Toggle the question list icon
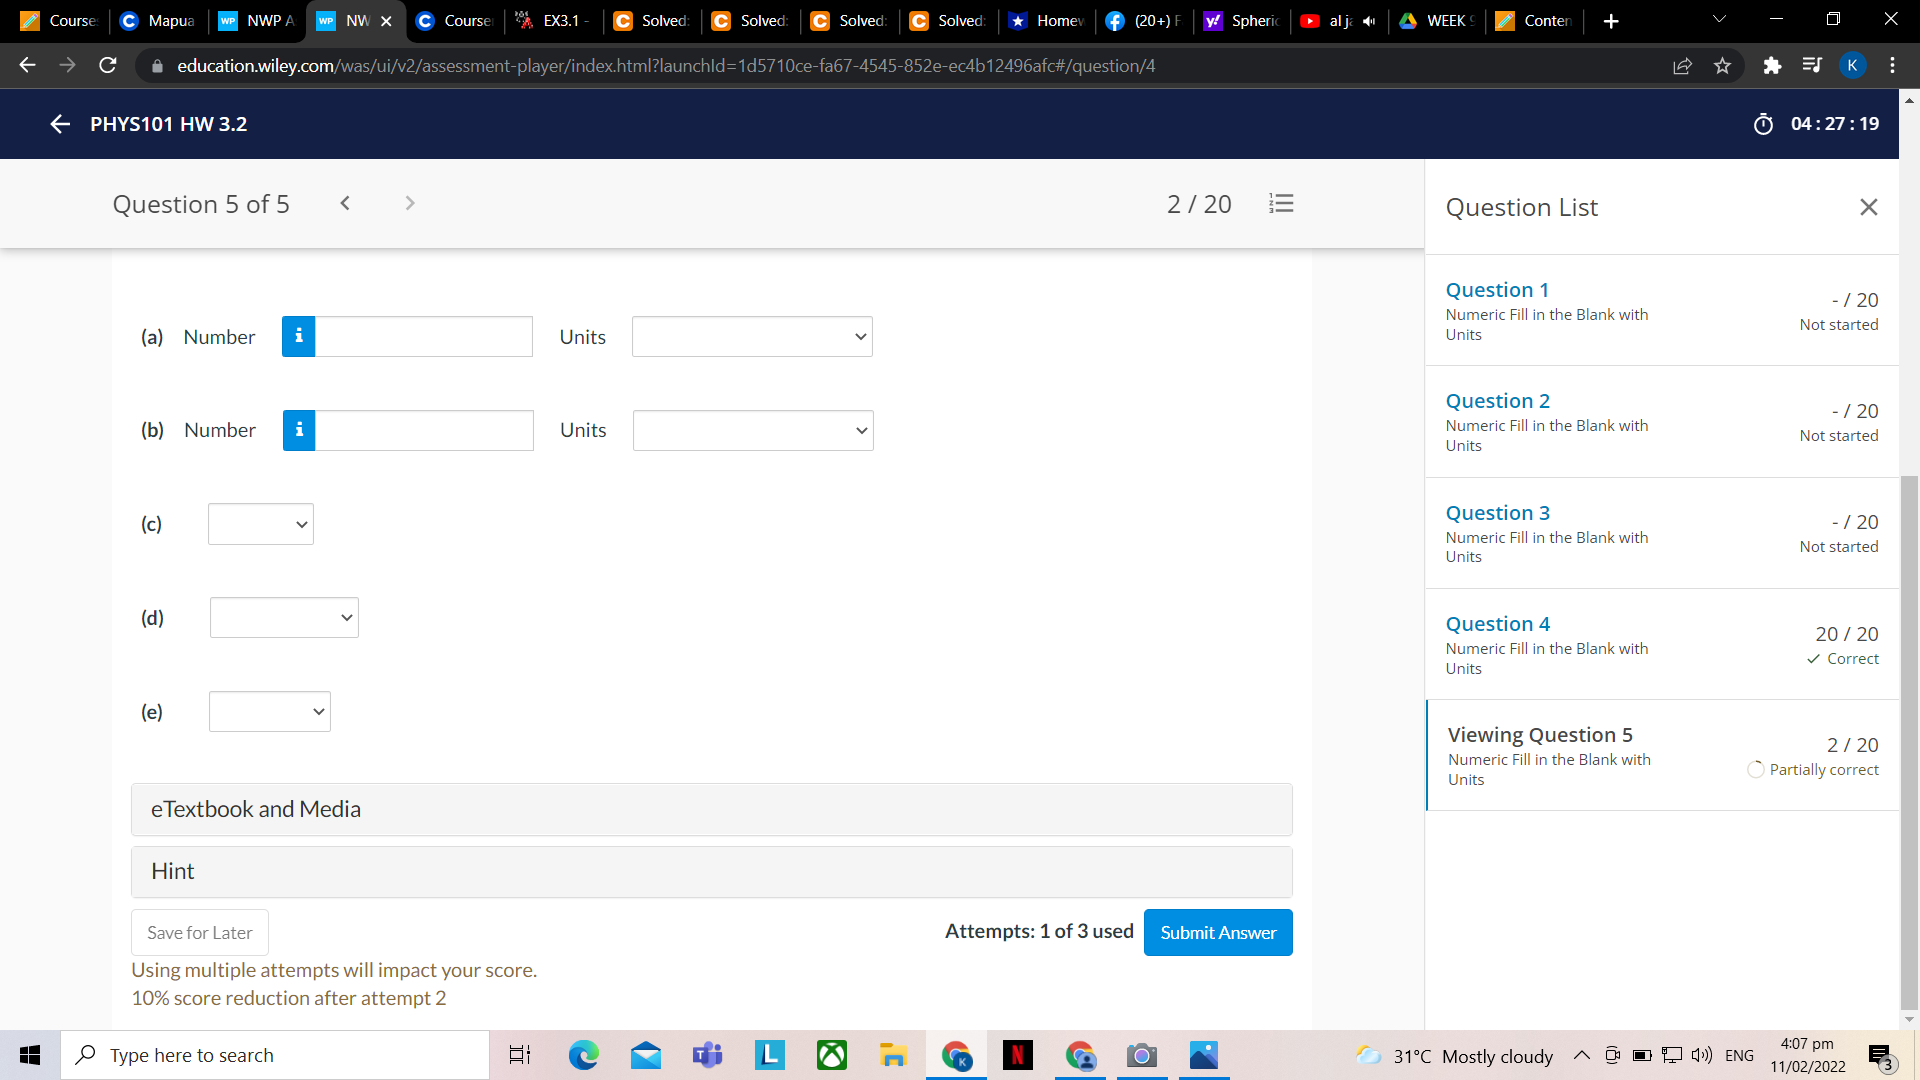The image size is (1920, 1080). point(1281,204)
